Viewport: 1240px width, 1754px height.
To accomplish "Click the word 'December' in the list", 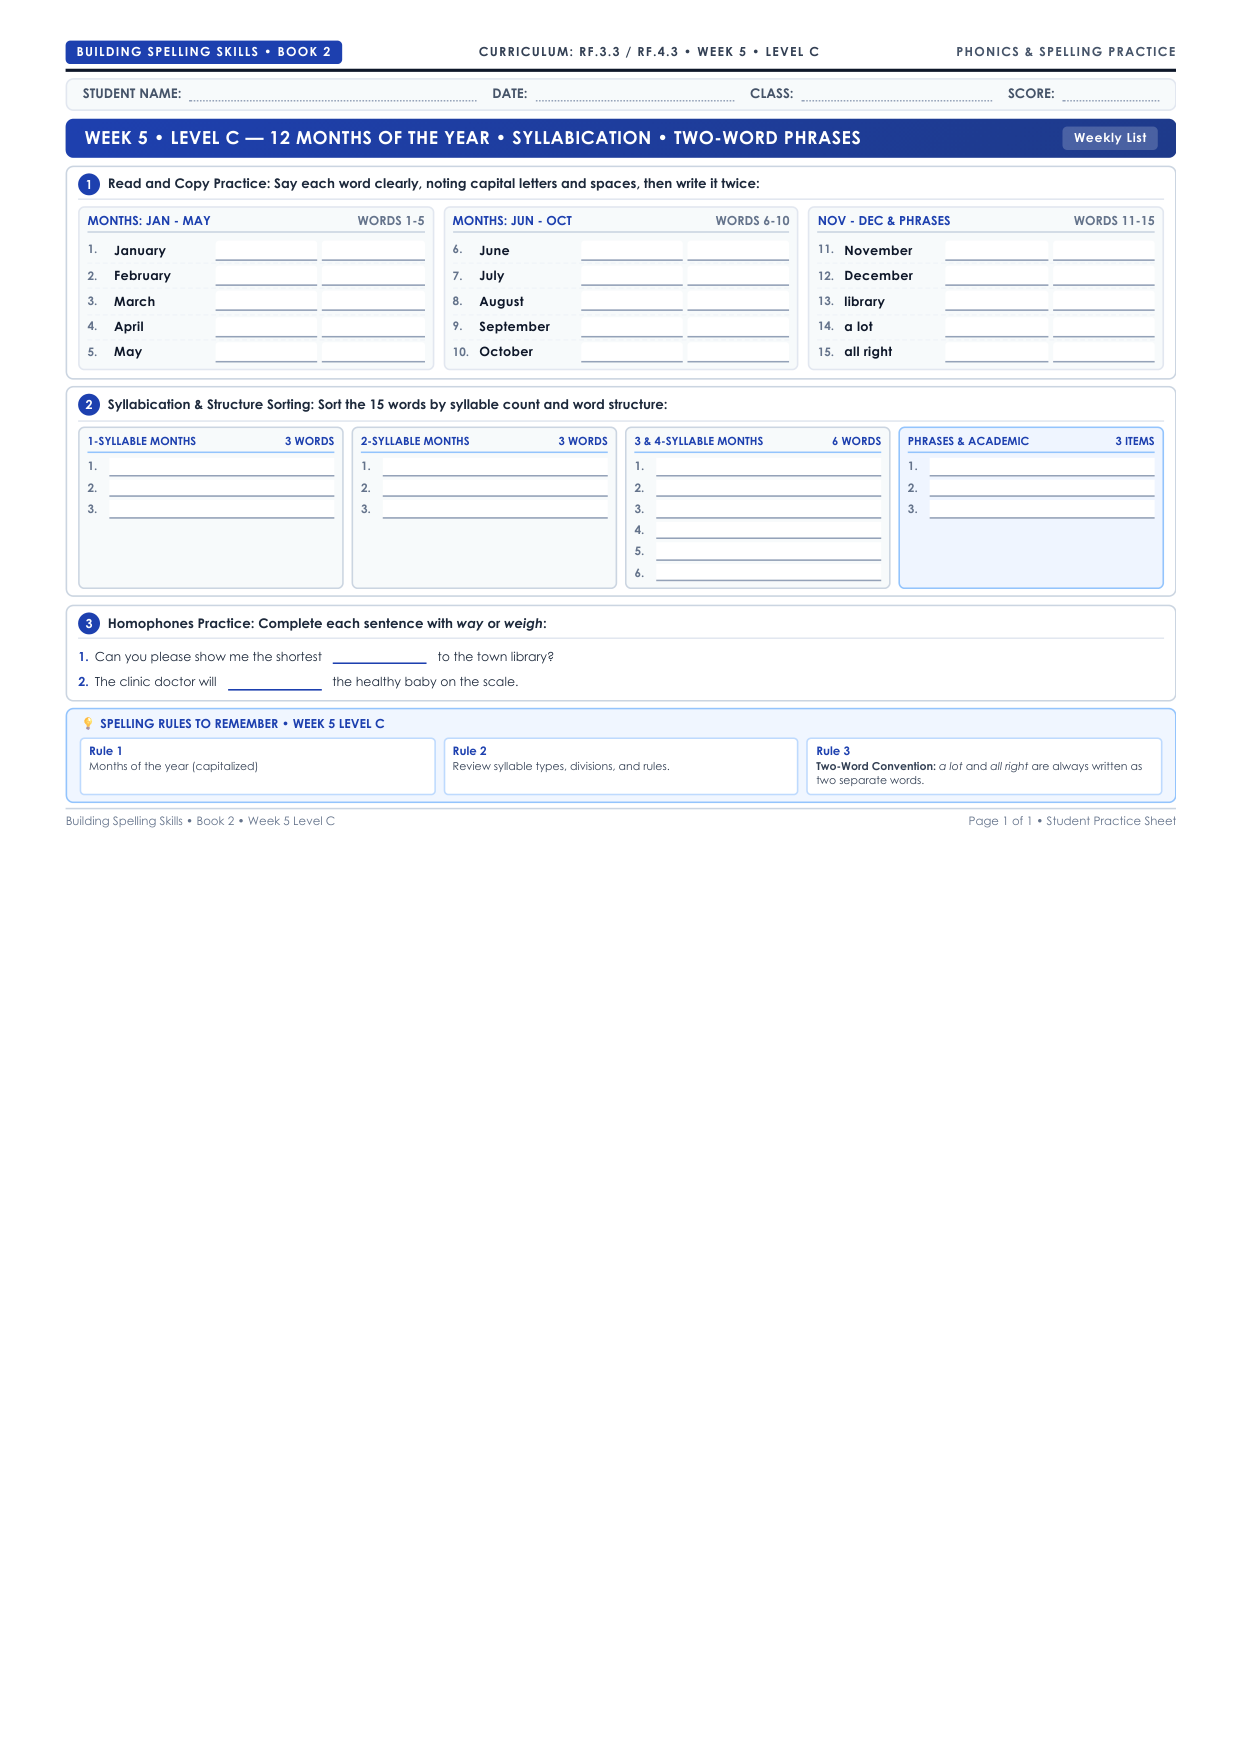I will tap(879, 276).
